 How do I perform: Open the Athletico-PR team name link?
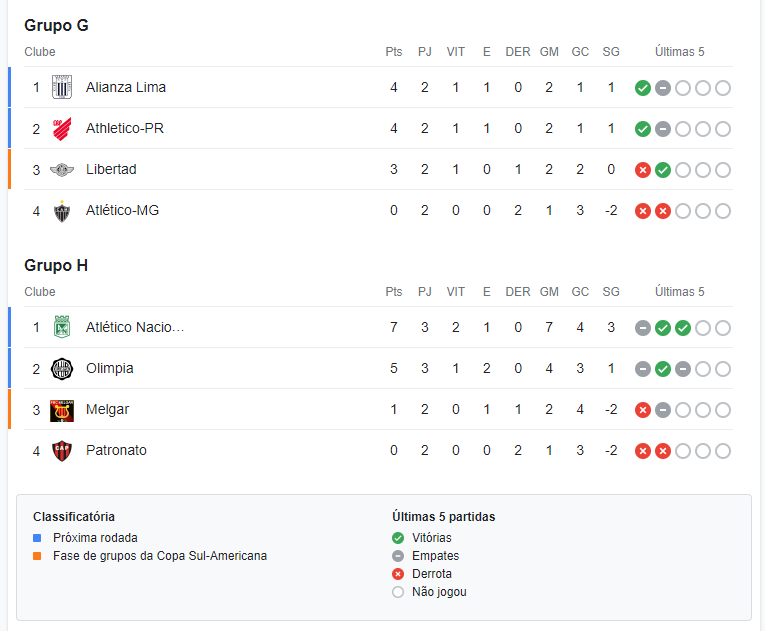125,128
